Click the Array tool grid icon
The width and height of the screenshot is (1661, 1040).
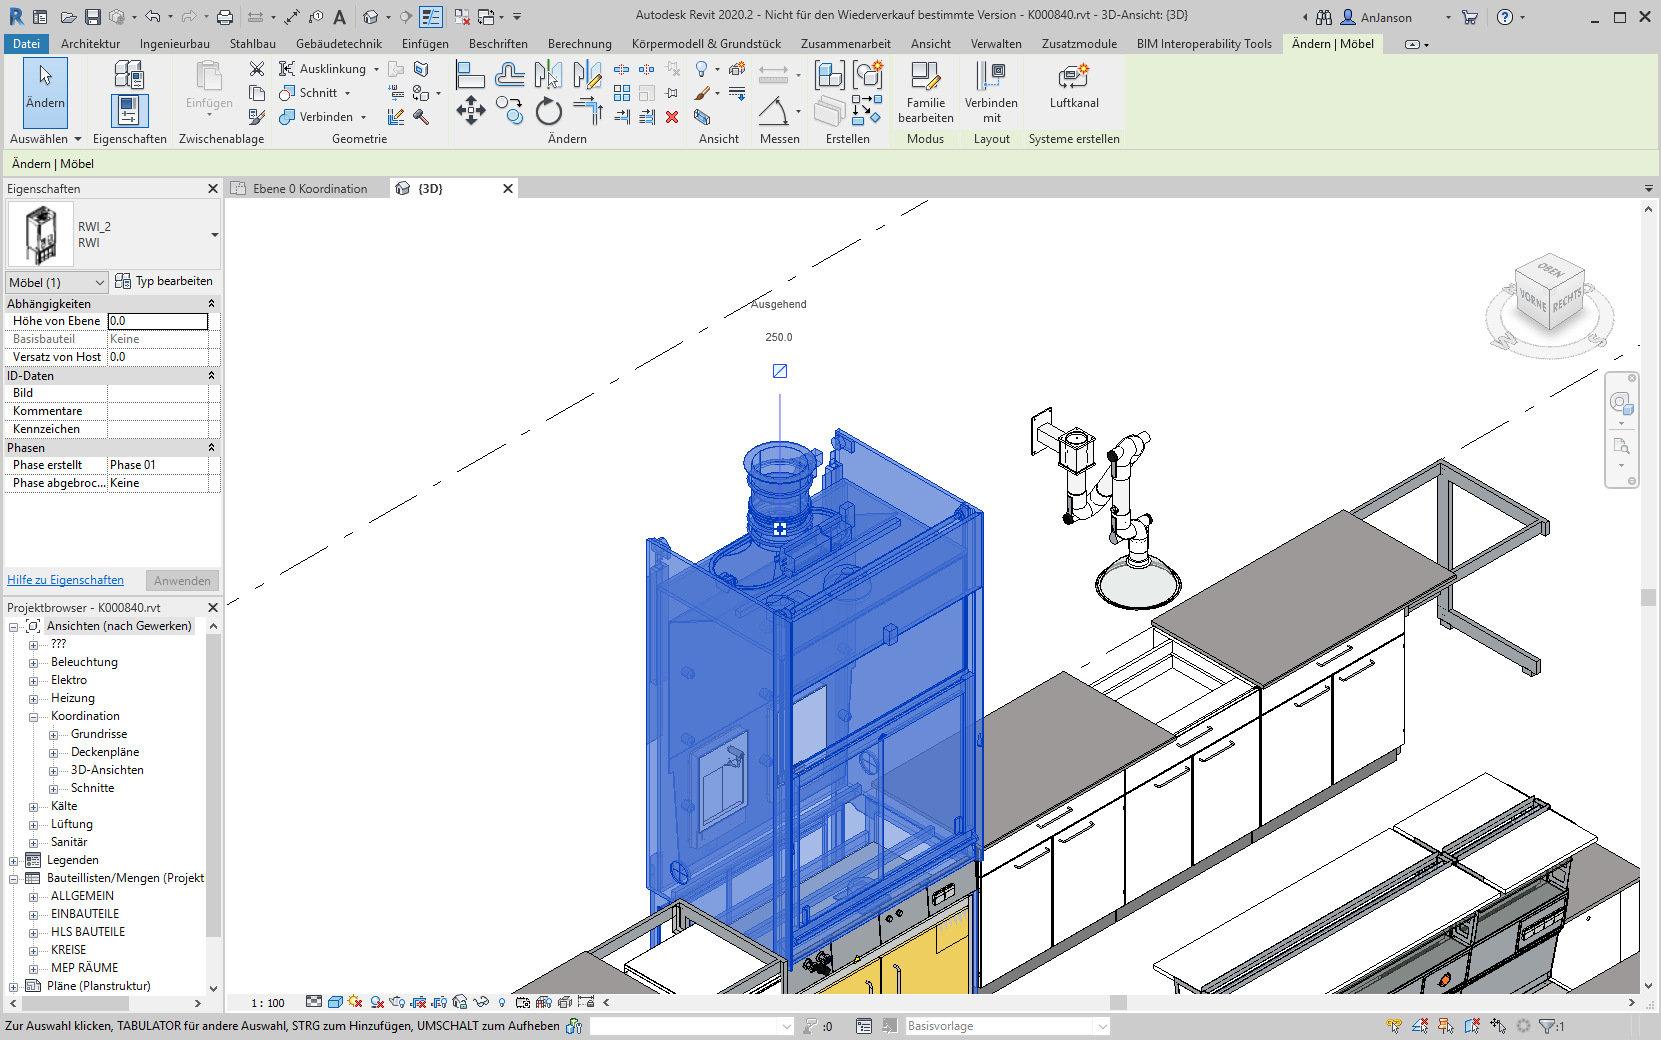(621, 93)
